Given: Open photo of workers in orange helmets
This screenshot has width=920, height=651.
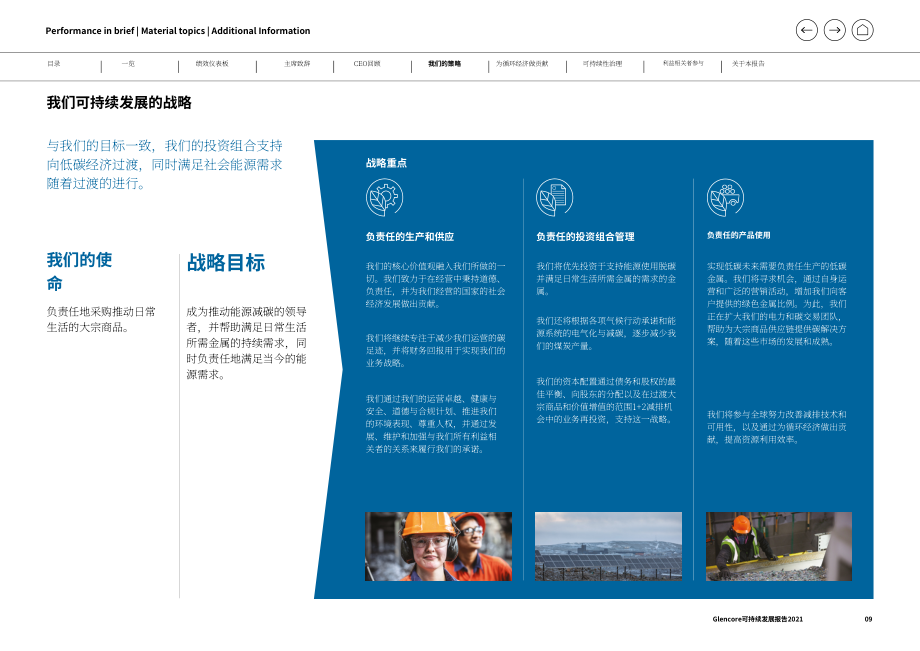Looking at the screenshot, I should pyautogui.click(x=438, y=547).
